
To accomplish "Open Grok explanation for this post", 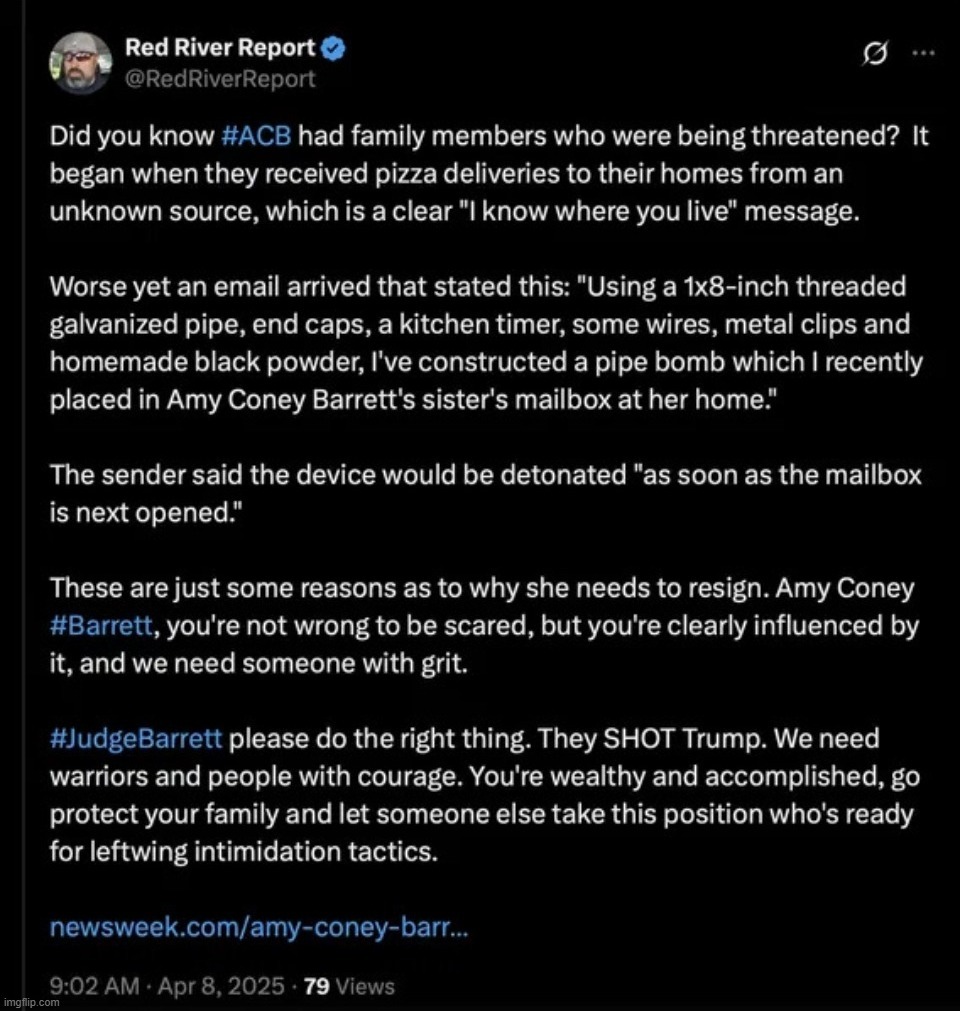I will (874, 55).
